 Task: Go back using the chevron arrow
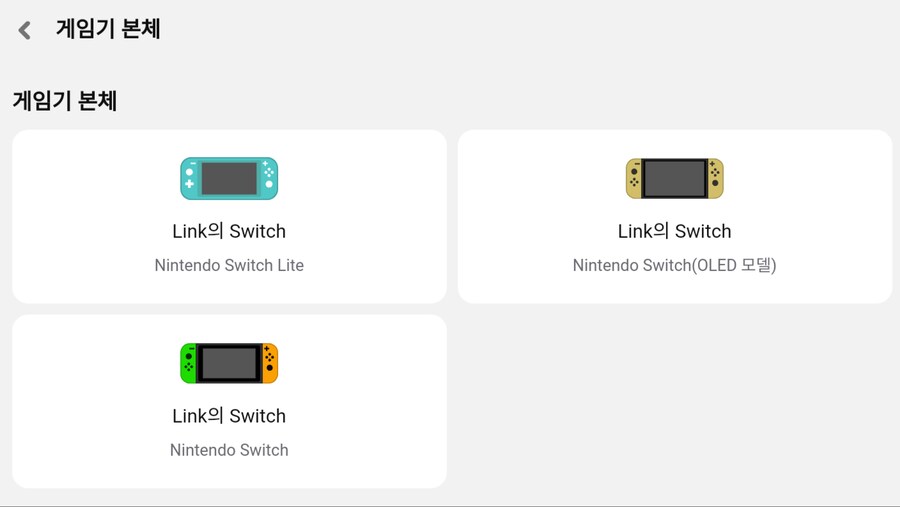tap(25, 30)
